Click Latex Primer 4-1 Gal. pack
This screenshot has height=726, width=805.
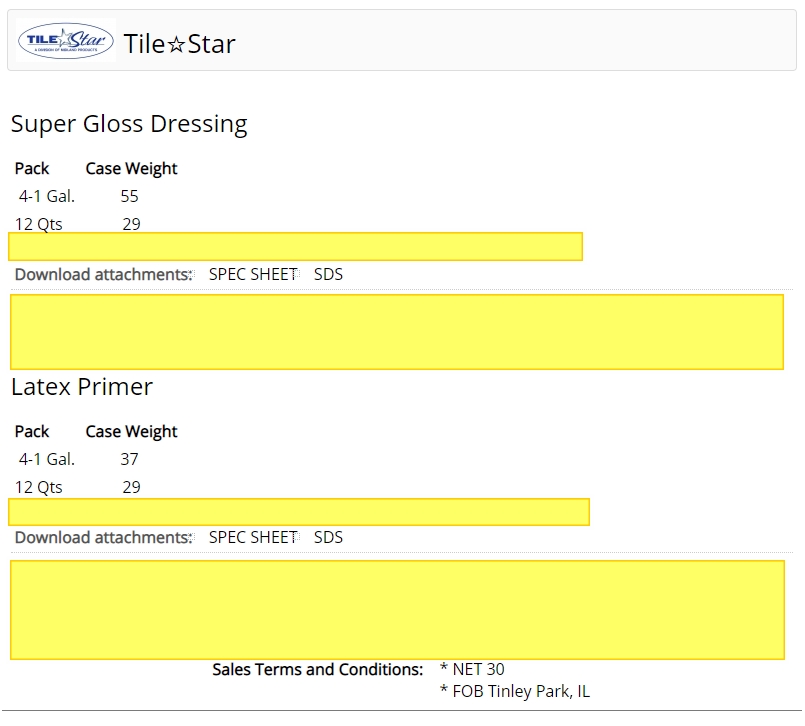tap(47, 459)
